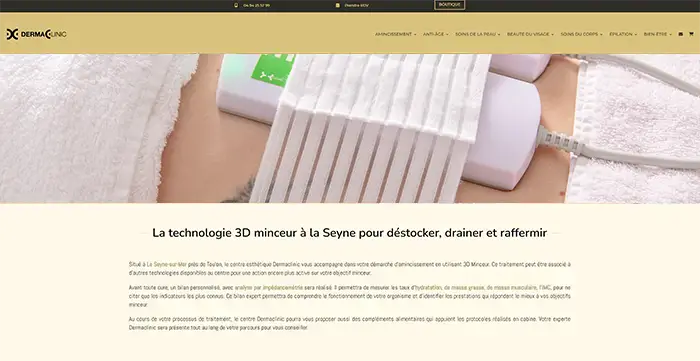The height and width of the screenshot is (361, 700).
Task: Click the de masse musculaire link
Action: pyautogui.click(x=512, y=287)
